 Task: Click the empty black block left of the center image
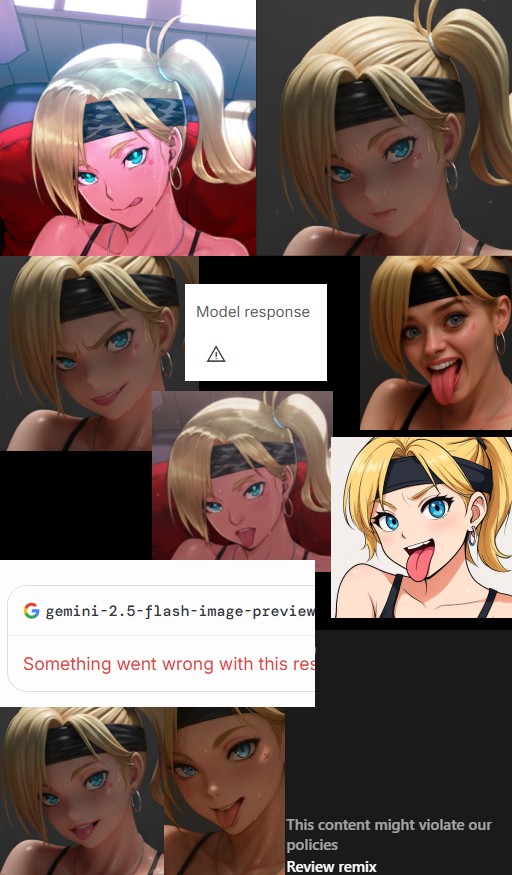(x=76, y=505)
